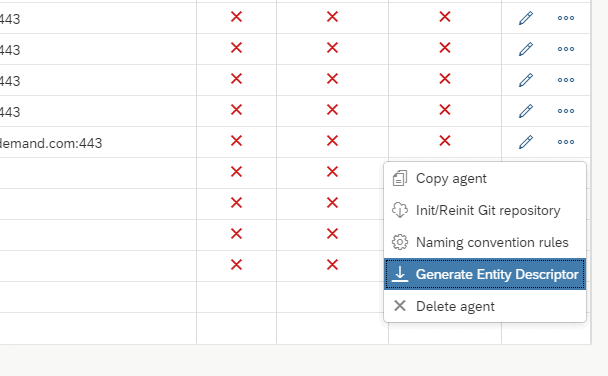Edit the agent in the demand.com:443 row
The height and width of the screenshot is (376, 608).
526,142
